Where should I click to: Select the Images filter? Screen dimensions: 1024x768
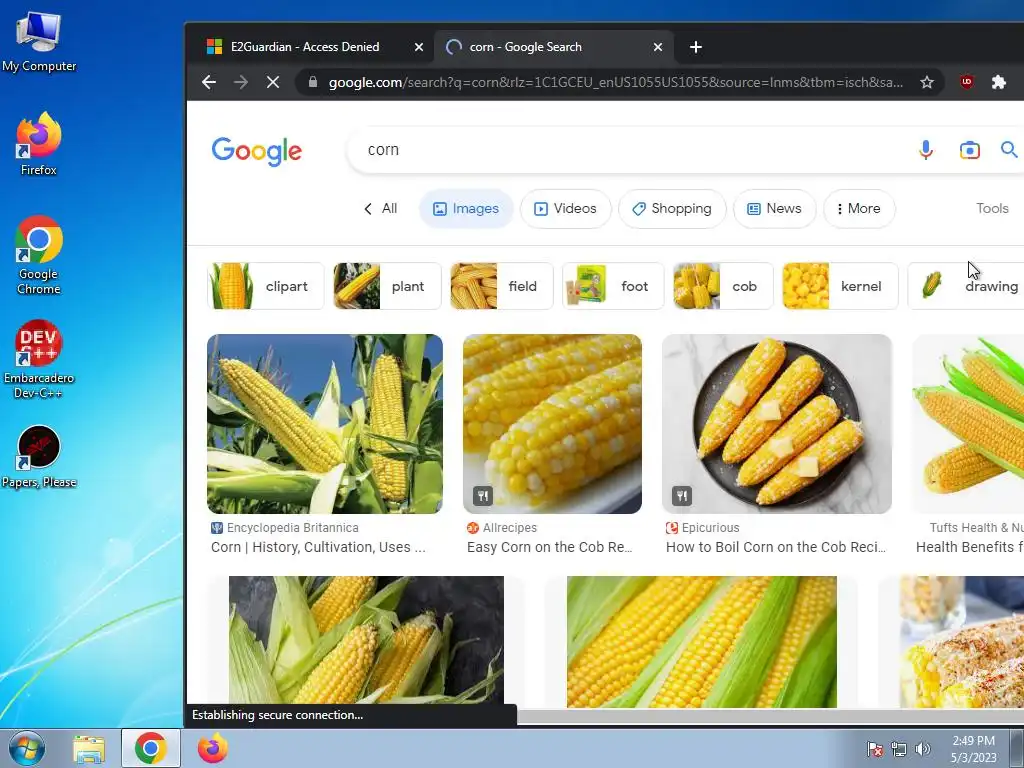[x=466, y=208]
